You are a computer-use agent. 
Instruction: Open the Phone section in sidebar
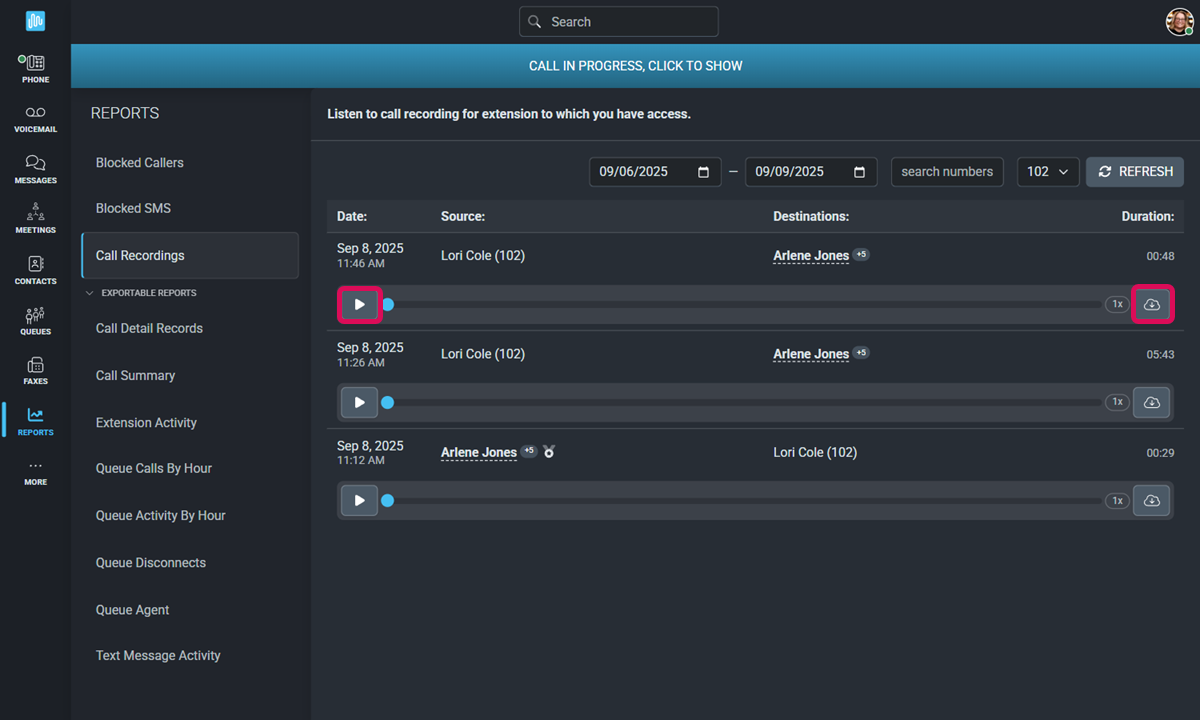coord(35,68)
